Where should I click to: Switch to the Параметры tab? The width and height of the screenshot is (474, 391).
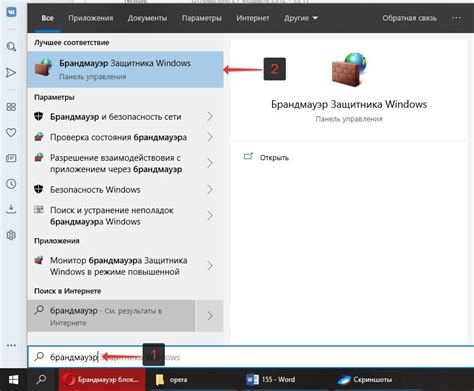pyautogui.click(x=202, y=18)
